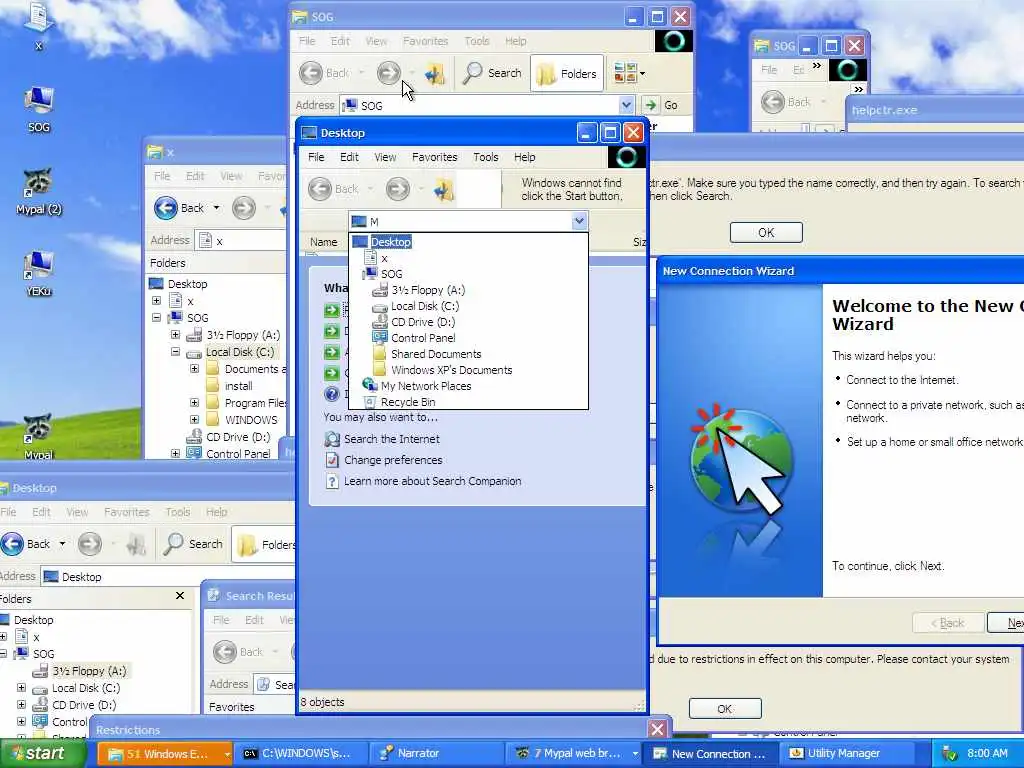Select install folder in x window tree
The height and width of the screenshot is (768, 1024).
coord(238,386)
